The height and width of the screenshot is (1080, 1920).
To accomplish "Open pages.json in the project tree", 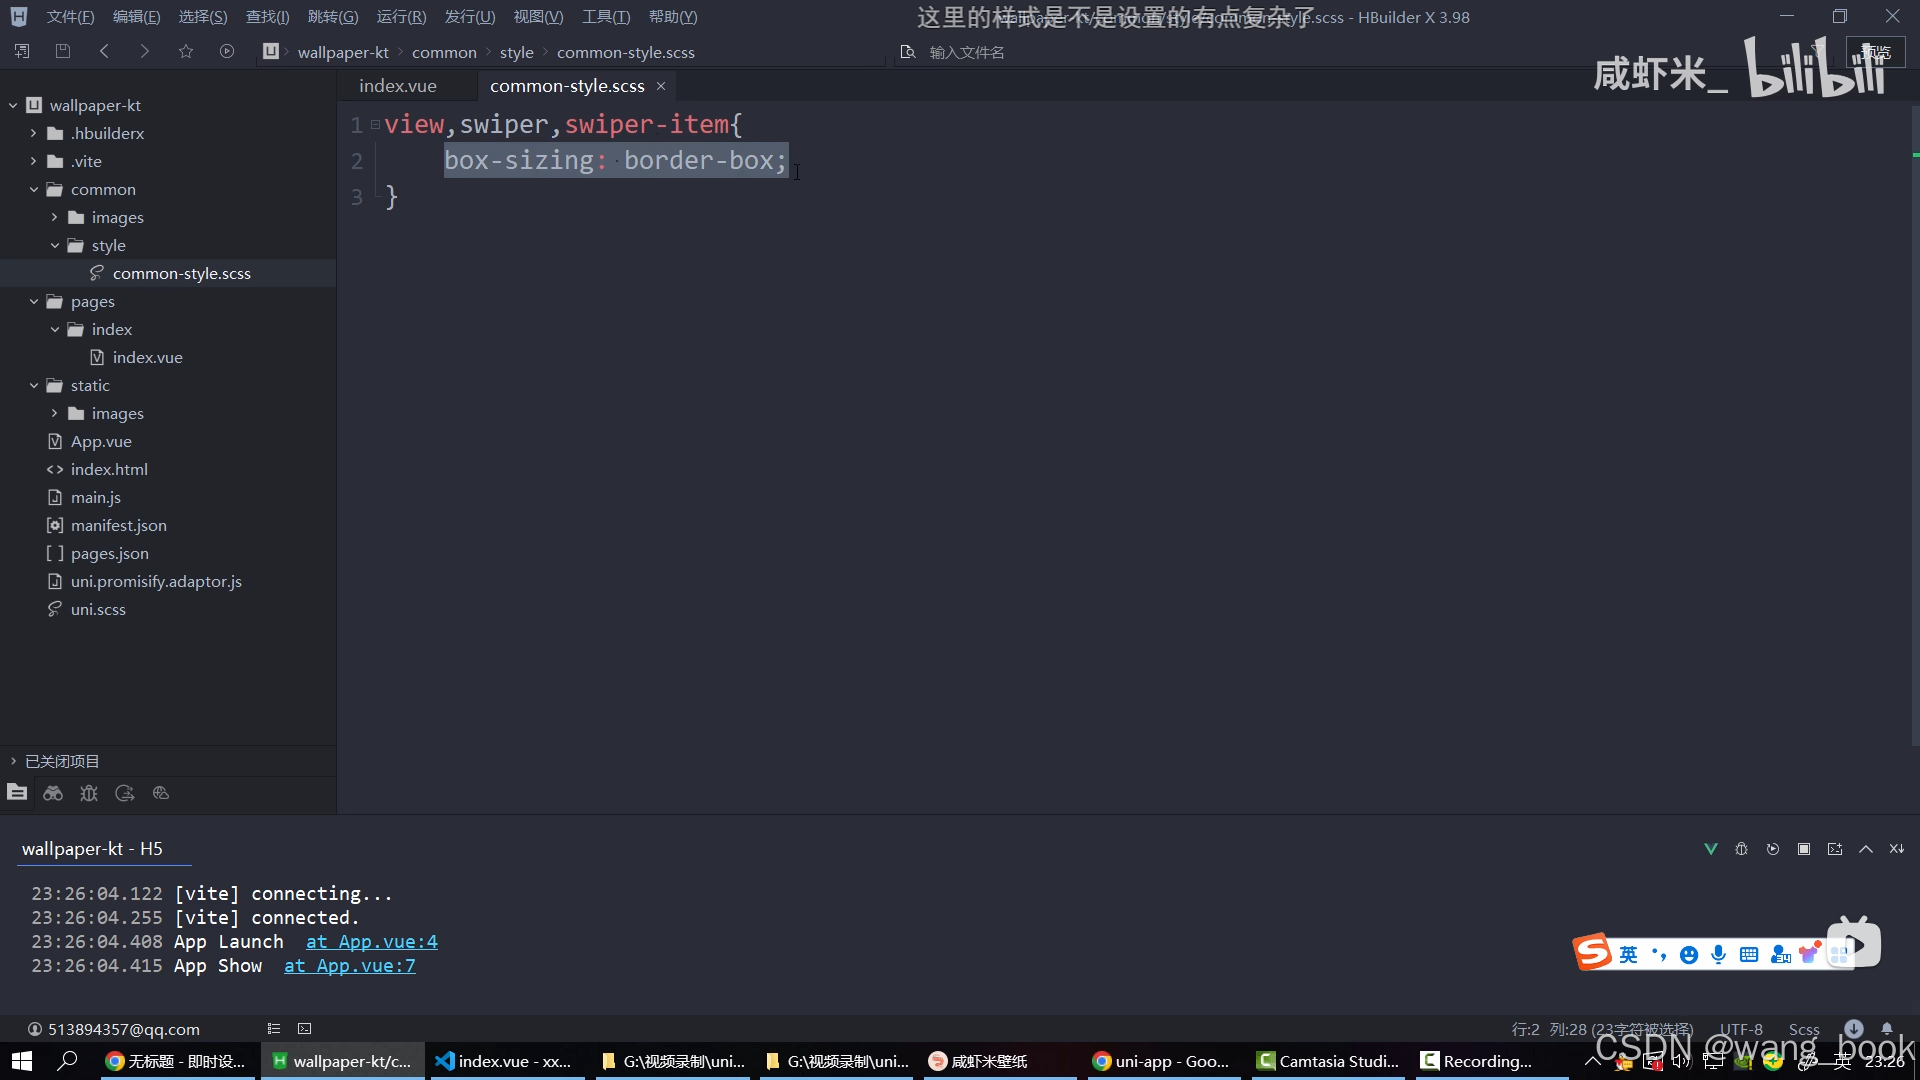I will (109, 553).
